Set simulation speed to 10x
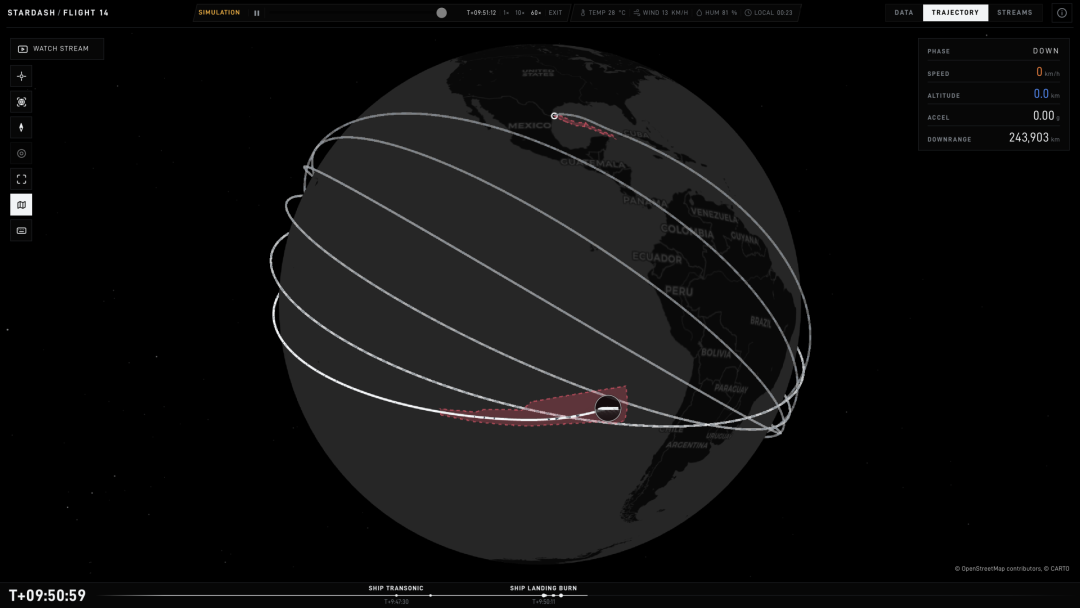The height and width of the screenshot is (608, 1080). click(520, 13)
